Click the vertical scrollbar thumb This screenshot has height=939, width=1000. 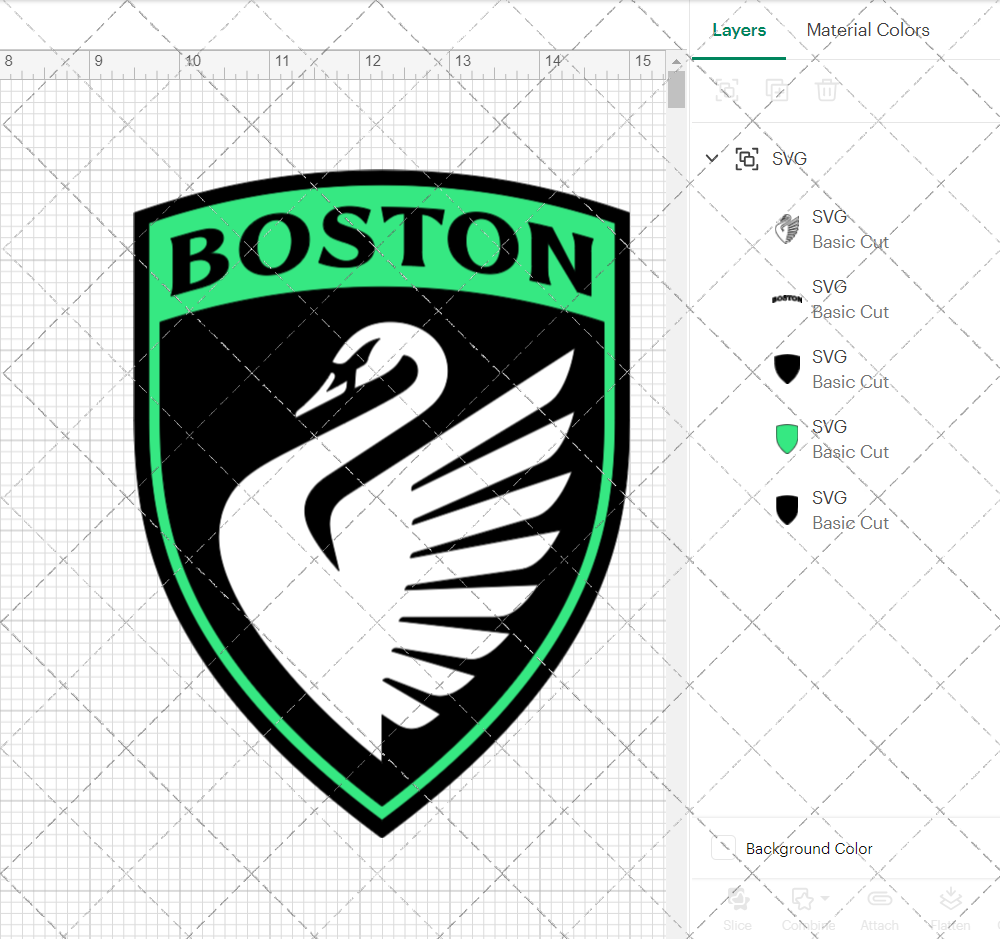click(676, 89)
